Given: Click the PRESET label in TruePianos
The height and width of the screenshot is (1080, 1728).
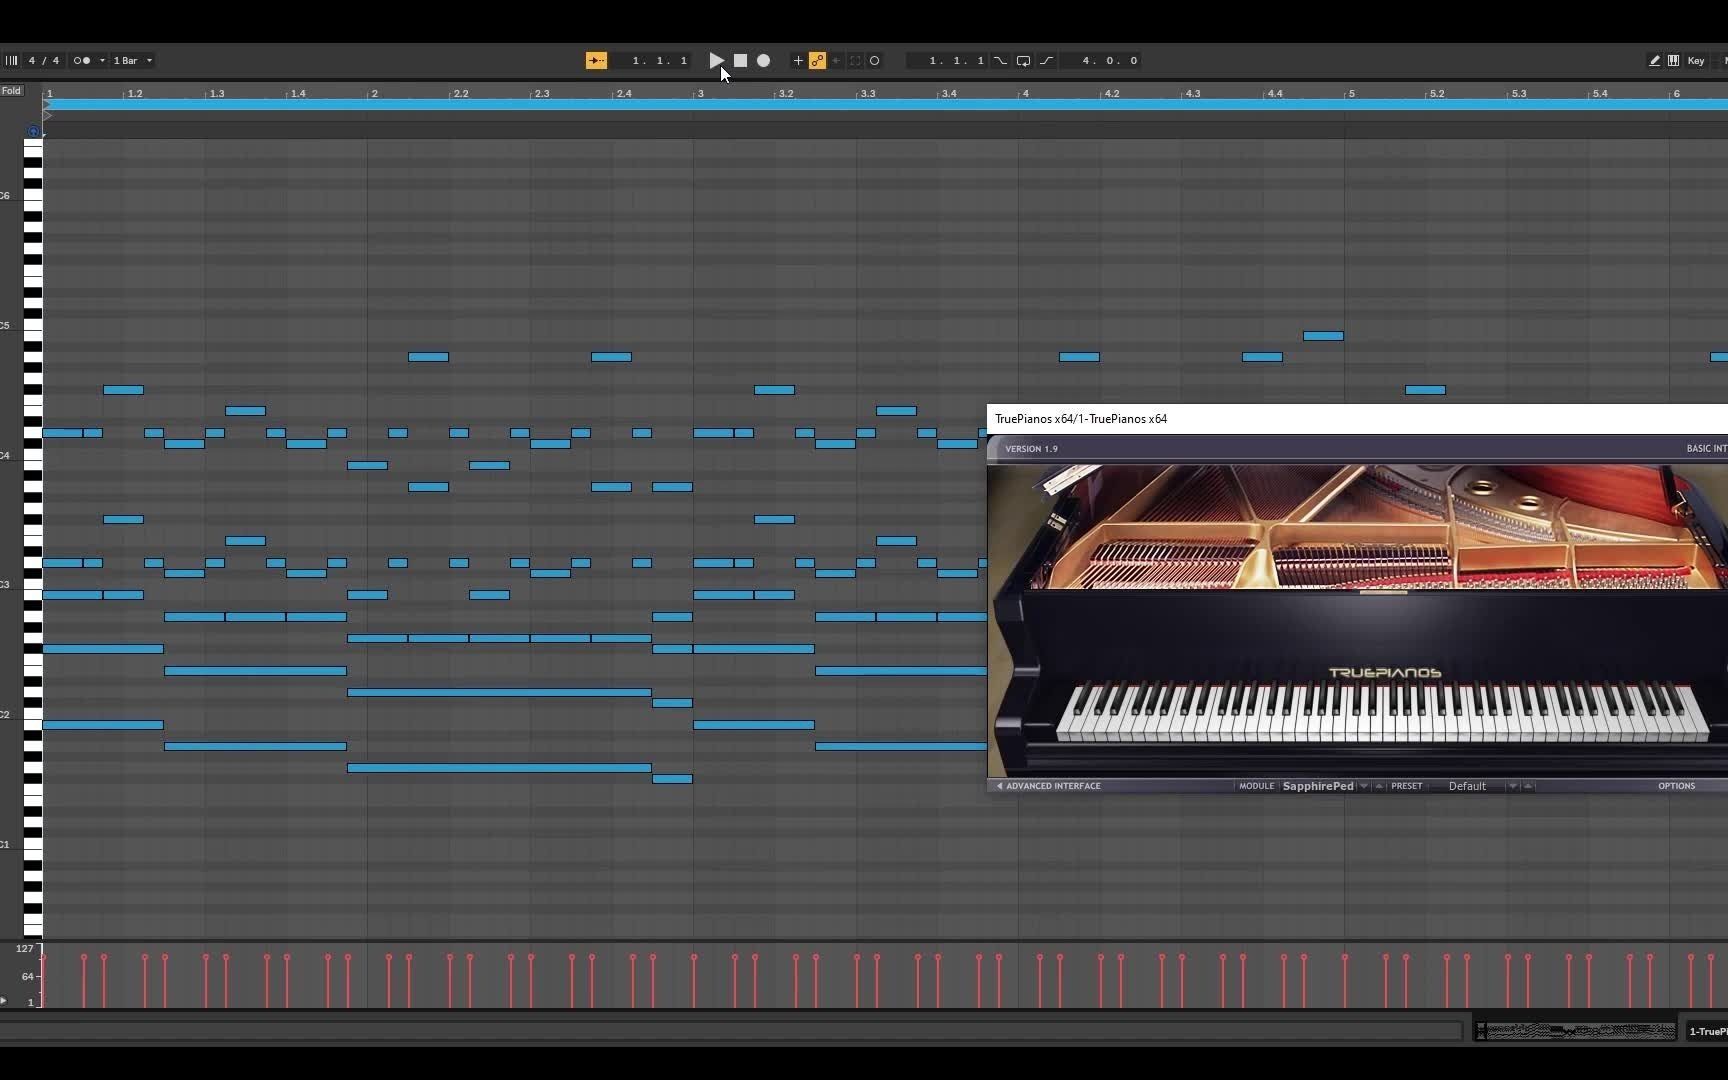Looking at the screenshot, I should pyautogui.click(x=1406, y=786).
